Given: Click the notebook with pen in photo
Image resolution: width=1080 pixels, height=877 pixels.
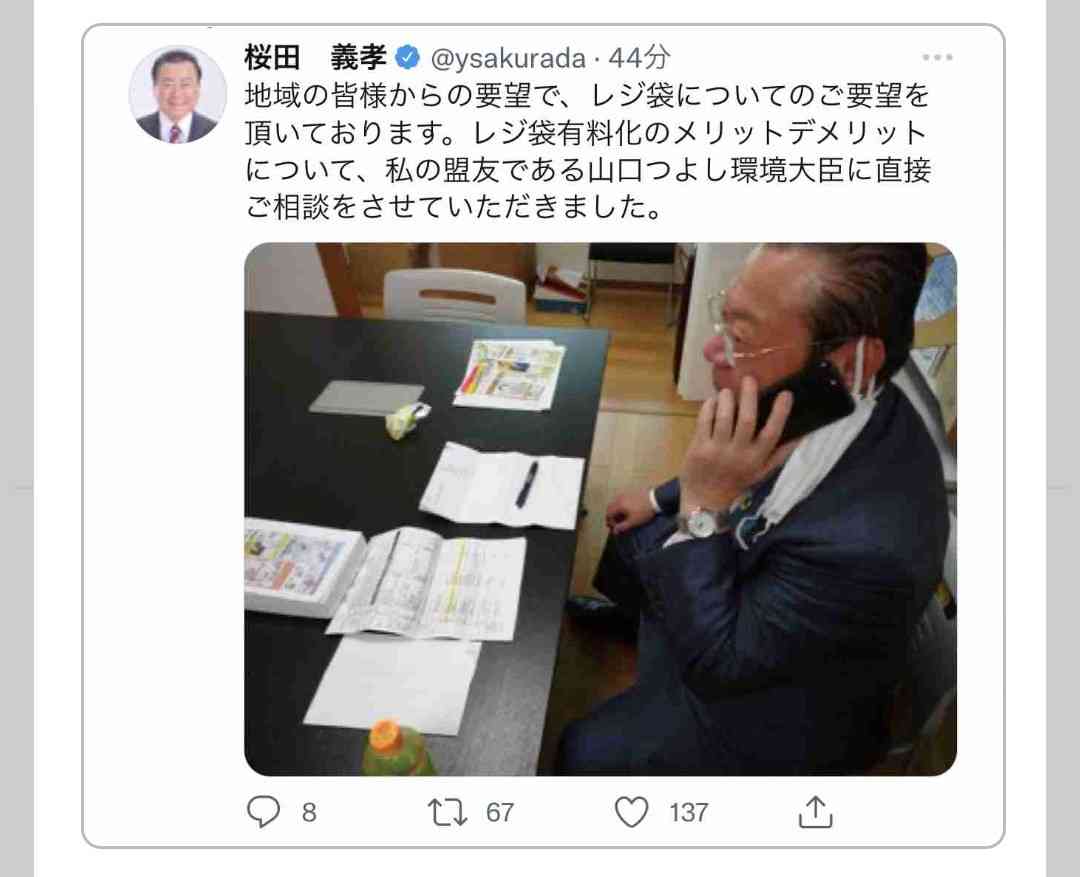Looking at the screenshot, I should click(502, 486).
